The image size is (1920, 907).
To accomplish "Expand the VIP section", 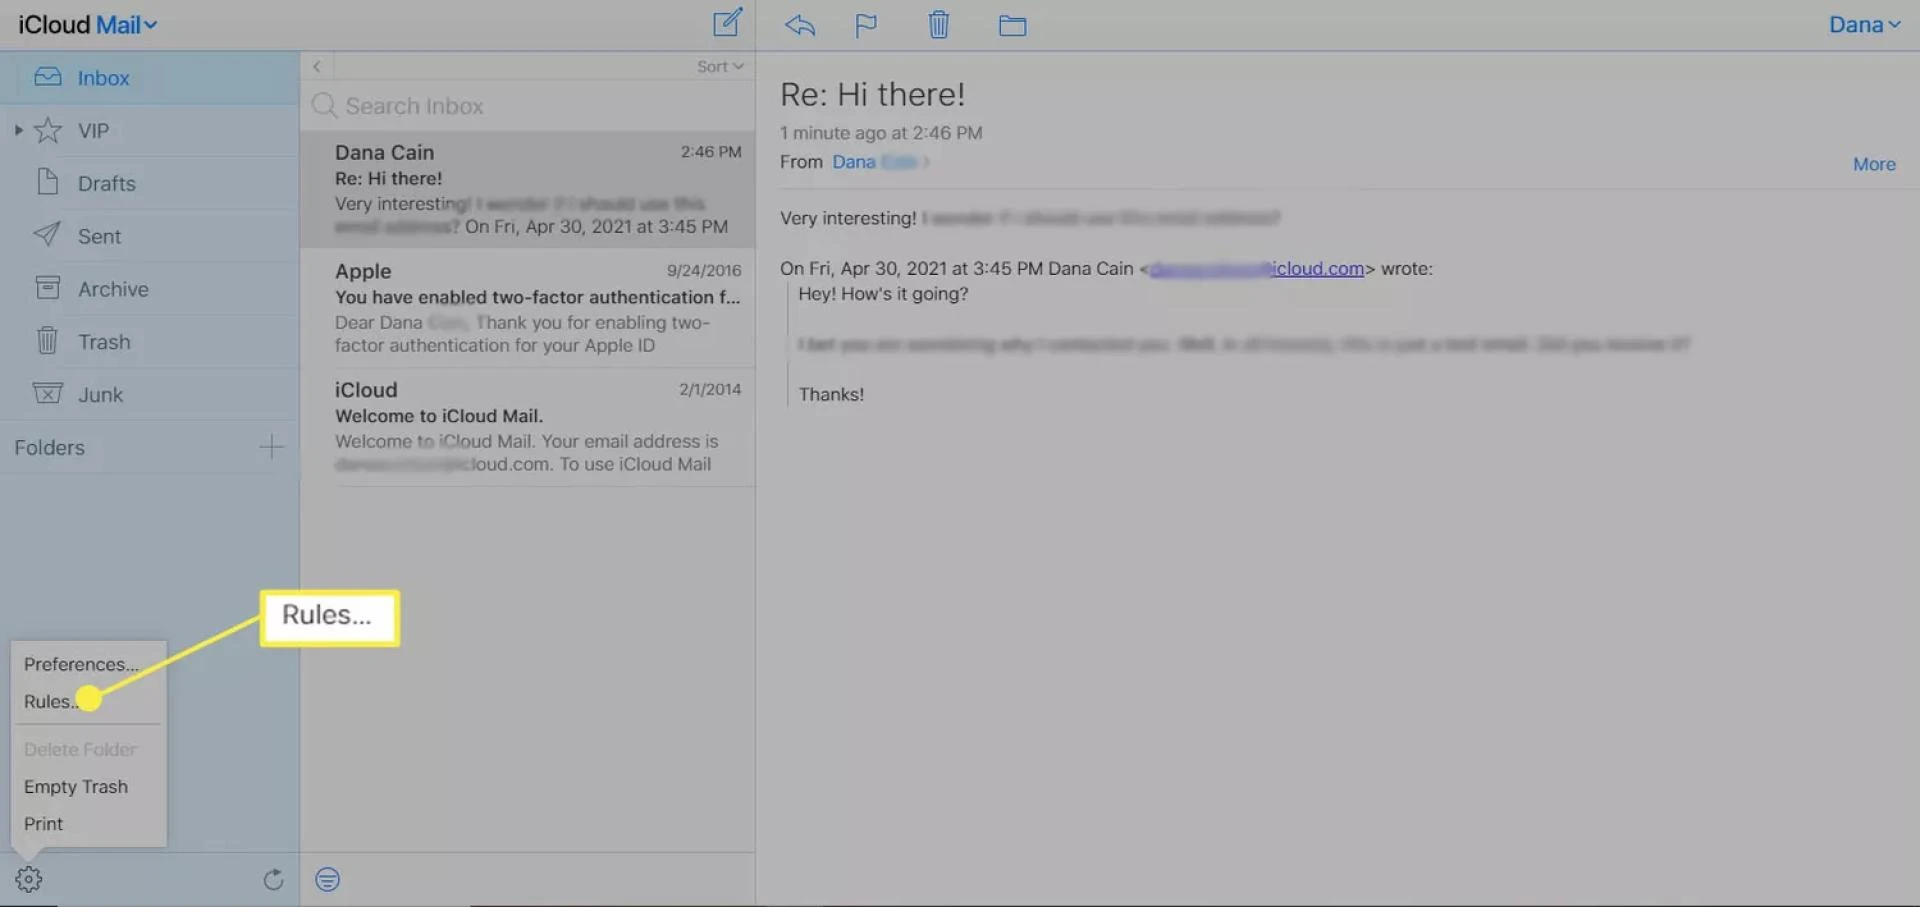I will pyautogui.click(x=18, y=130).
